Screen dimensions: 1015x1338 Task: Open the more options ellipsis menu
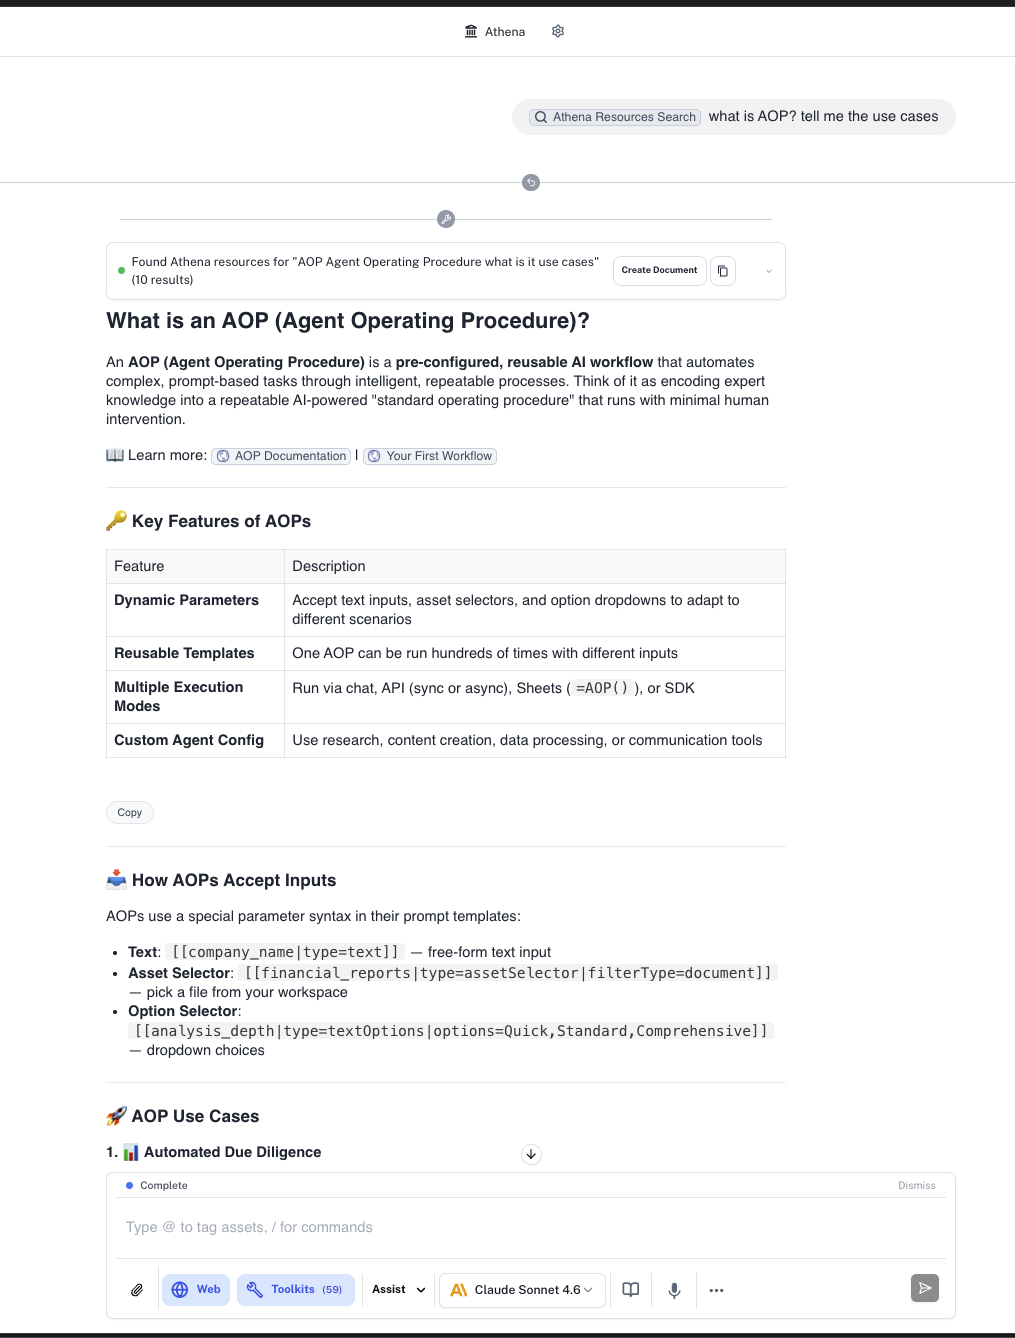click(716, 1290)
